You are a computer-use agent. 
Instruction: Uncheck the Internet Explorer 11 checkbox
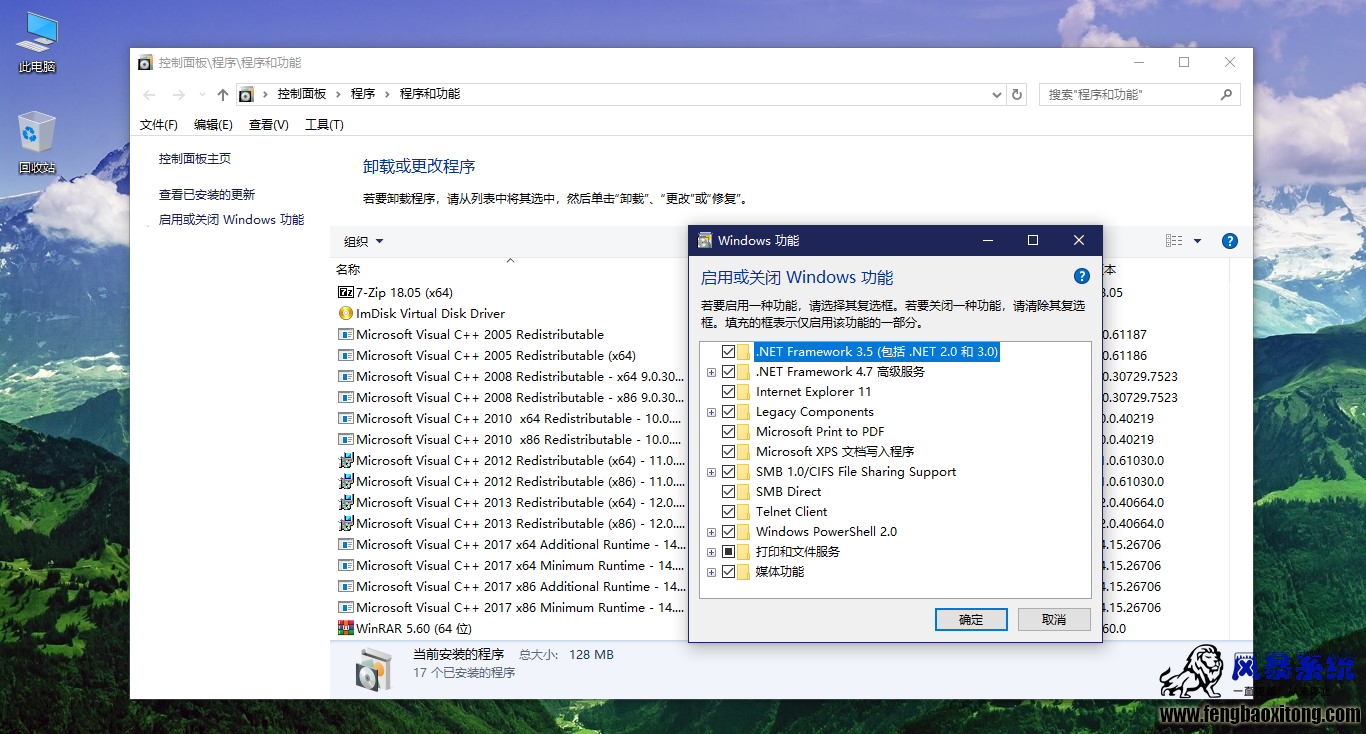coord(728,392)
